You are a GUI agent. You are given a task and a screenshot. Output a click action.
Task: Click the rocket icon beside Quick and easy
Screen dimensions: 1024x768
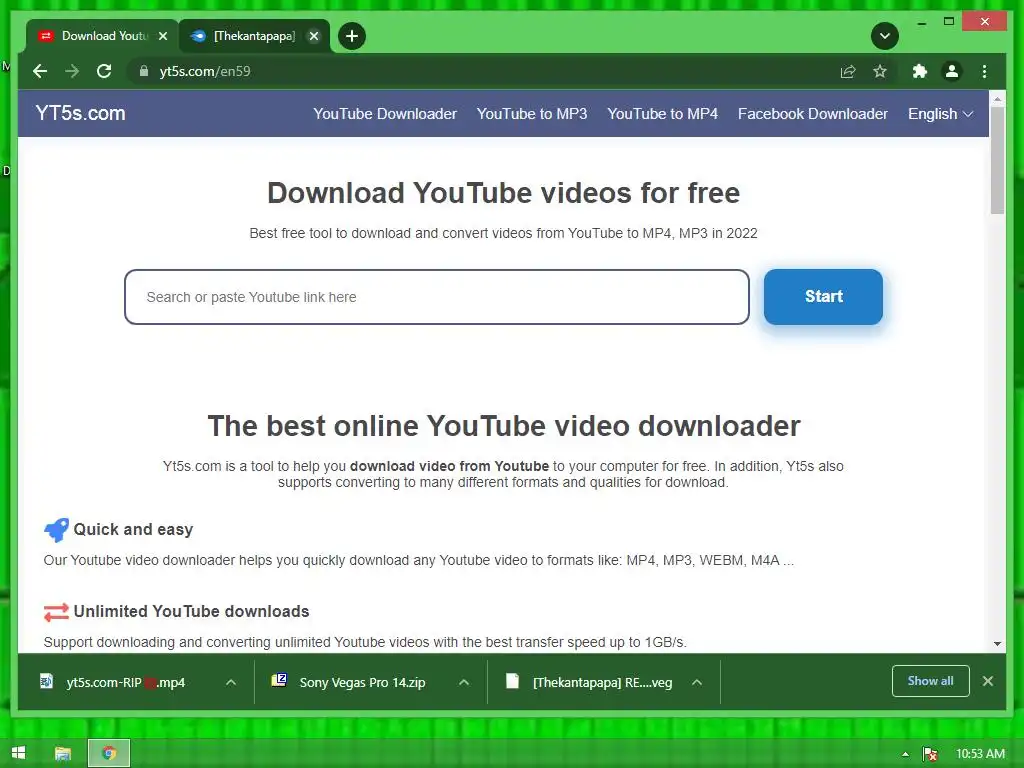56,530
